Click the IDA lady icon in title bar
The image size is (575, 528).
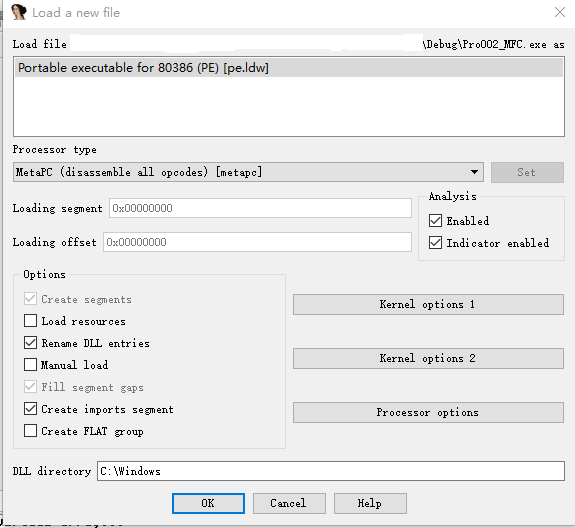tap(19, 12)
